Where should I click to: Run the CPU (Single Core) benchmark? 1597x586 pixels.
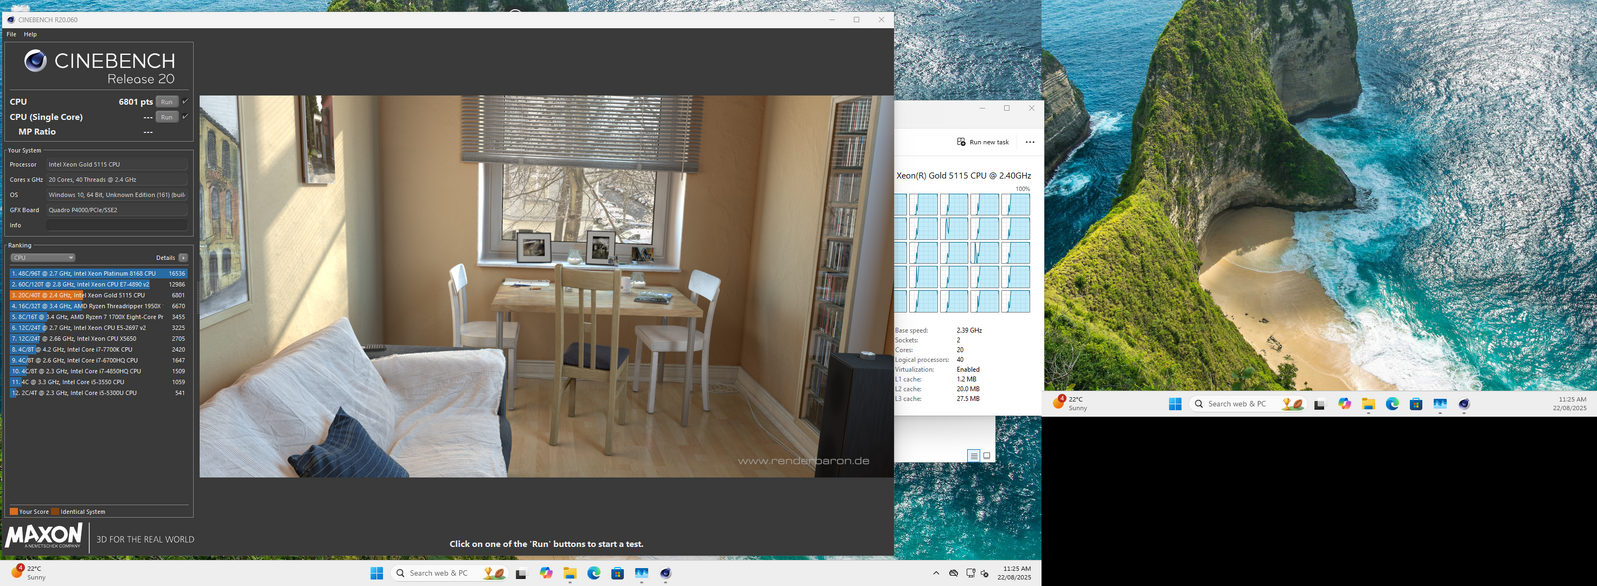point(167,117)
